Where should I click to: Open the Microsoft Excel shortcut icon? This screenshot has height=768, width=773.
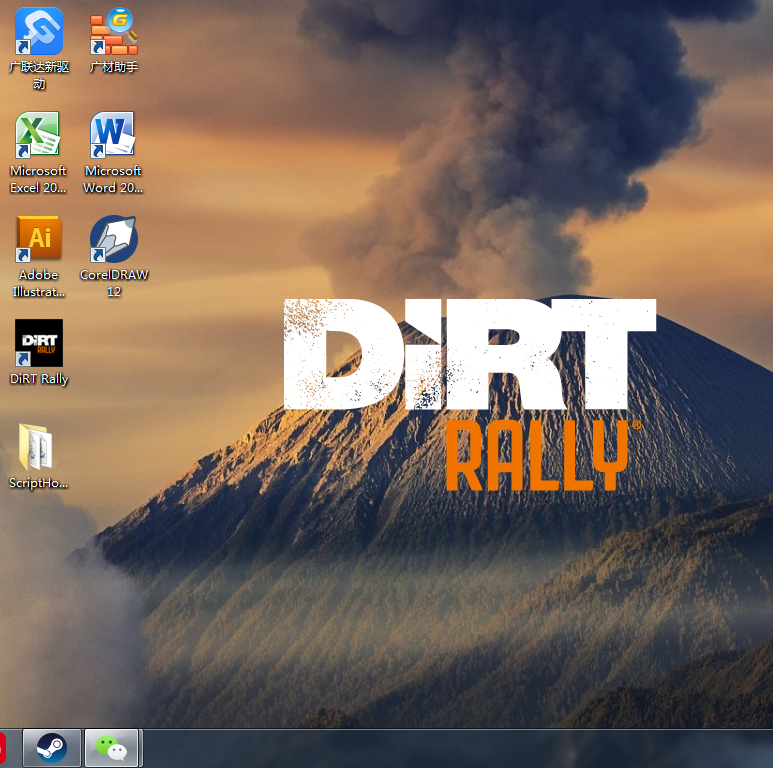point(37,135)
